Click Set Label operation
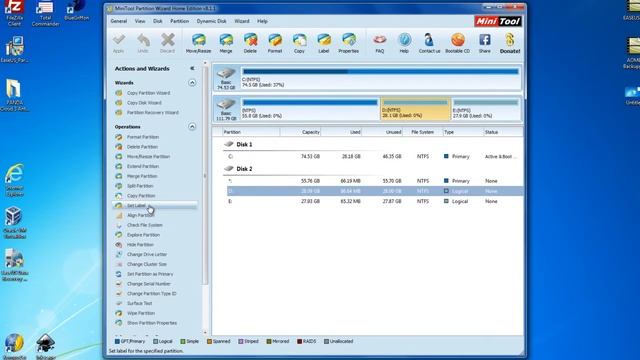 [136, 206]
